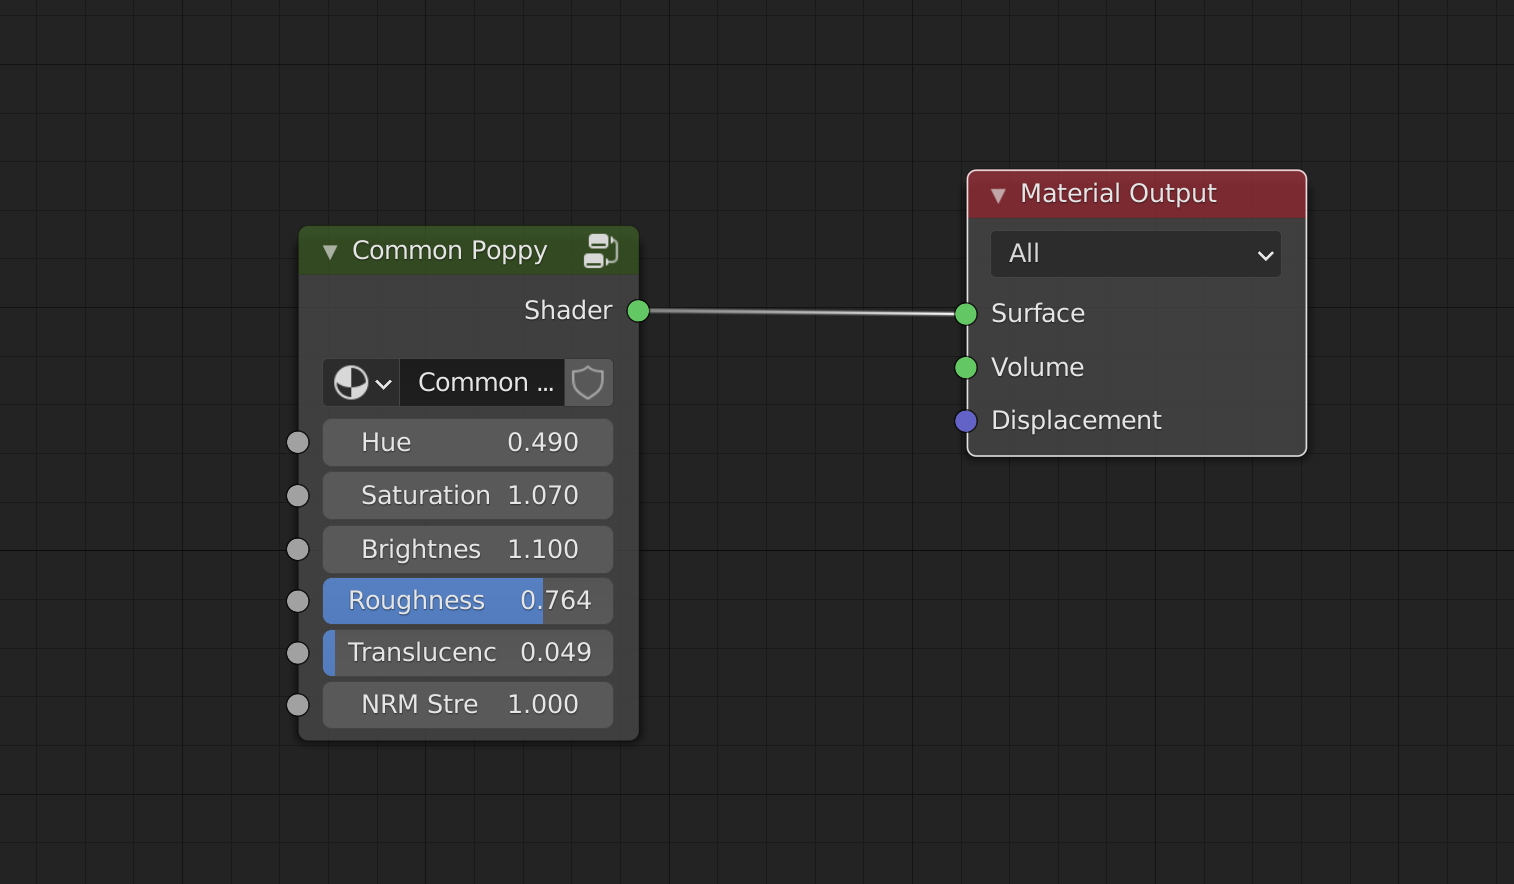Viewport: 1514px width, 884px height.
Task: Collapse the Material Output node
Action: (998, 195)
